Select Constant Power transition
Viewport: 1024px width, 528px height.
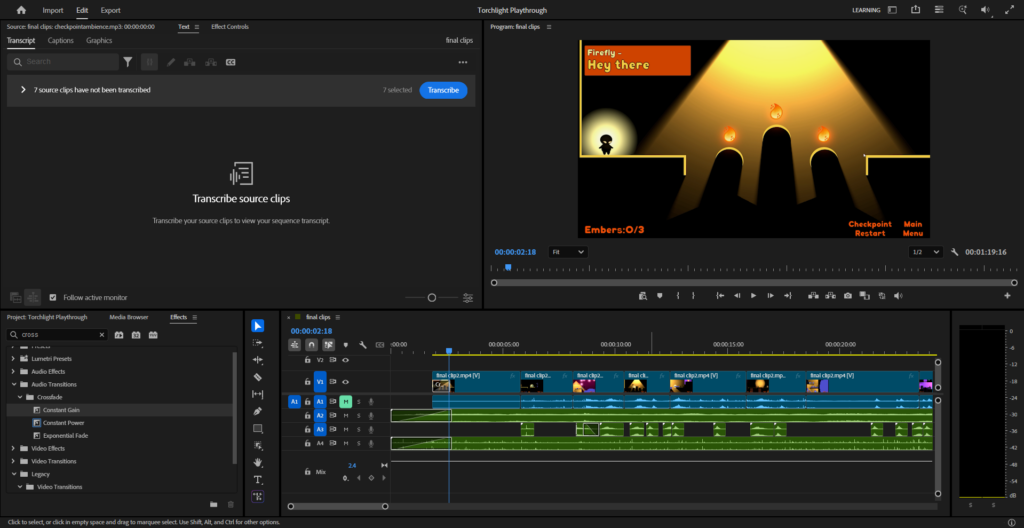pos(63,423)
